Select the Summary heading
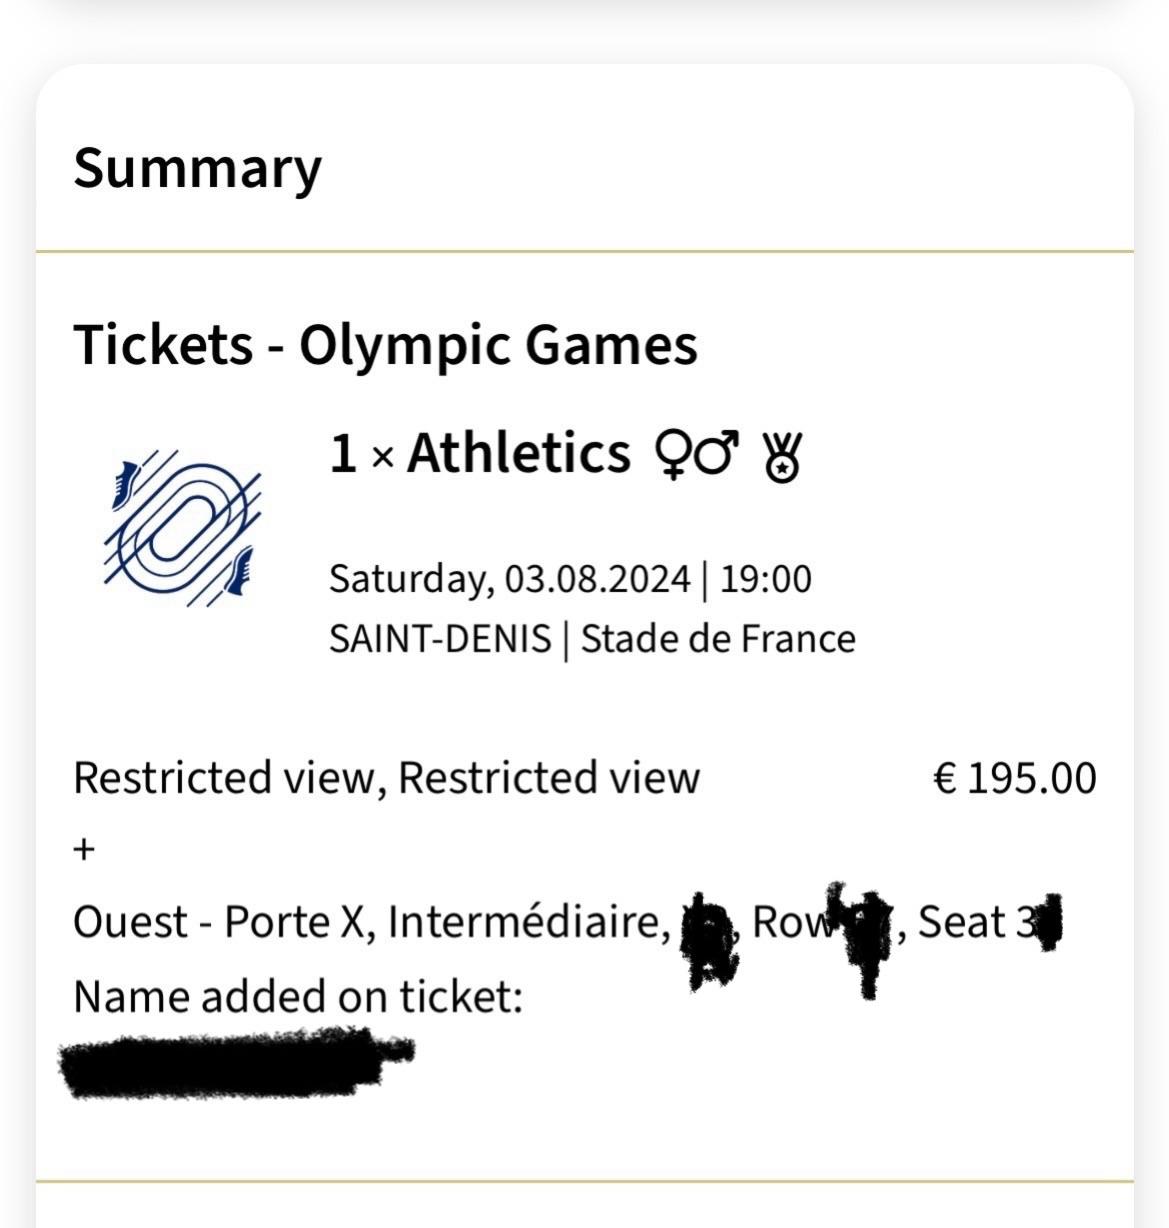 point(197,168)
